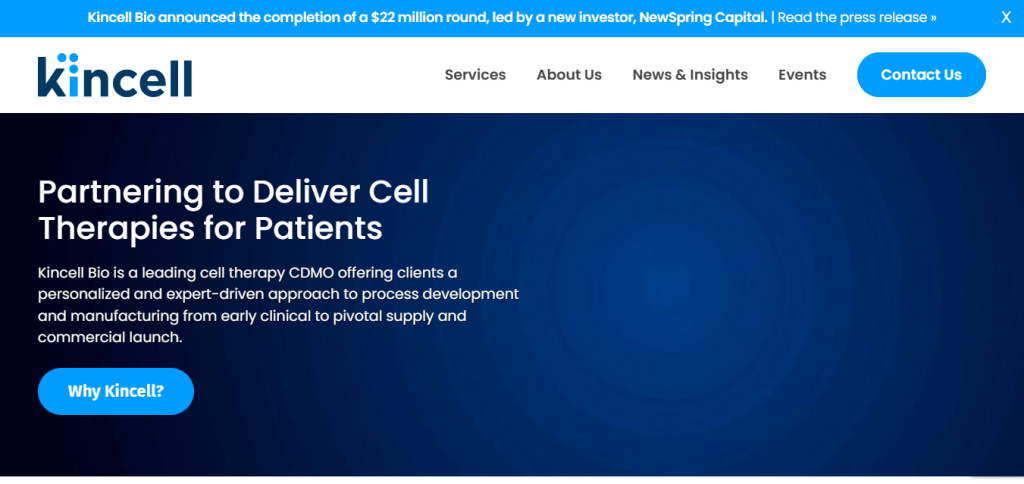Open the Events page
Image resolution: width=1024 pixels, height=484 pixels.
coord(802,74)
